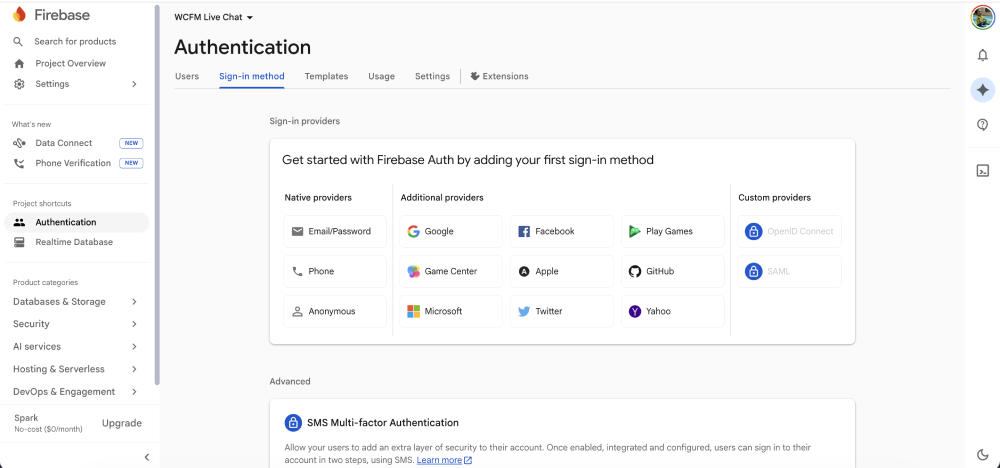Open the Cloud Shell terminal icon
Image resolution: width=1000 pixels, height=468 pixels.
click(x=982, y=170)
